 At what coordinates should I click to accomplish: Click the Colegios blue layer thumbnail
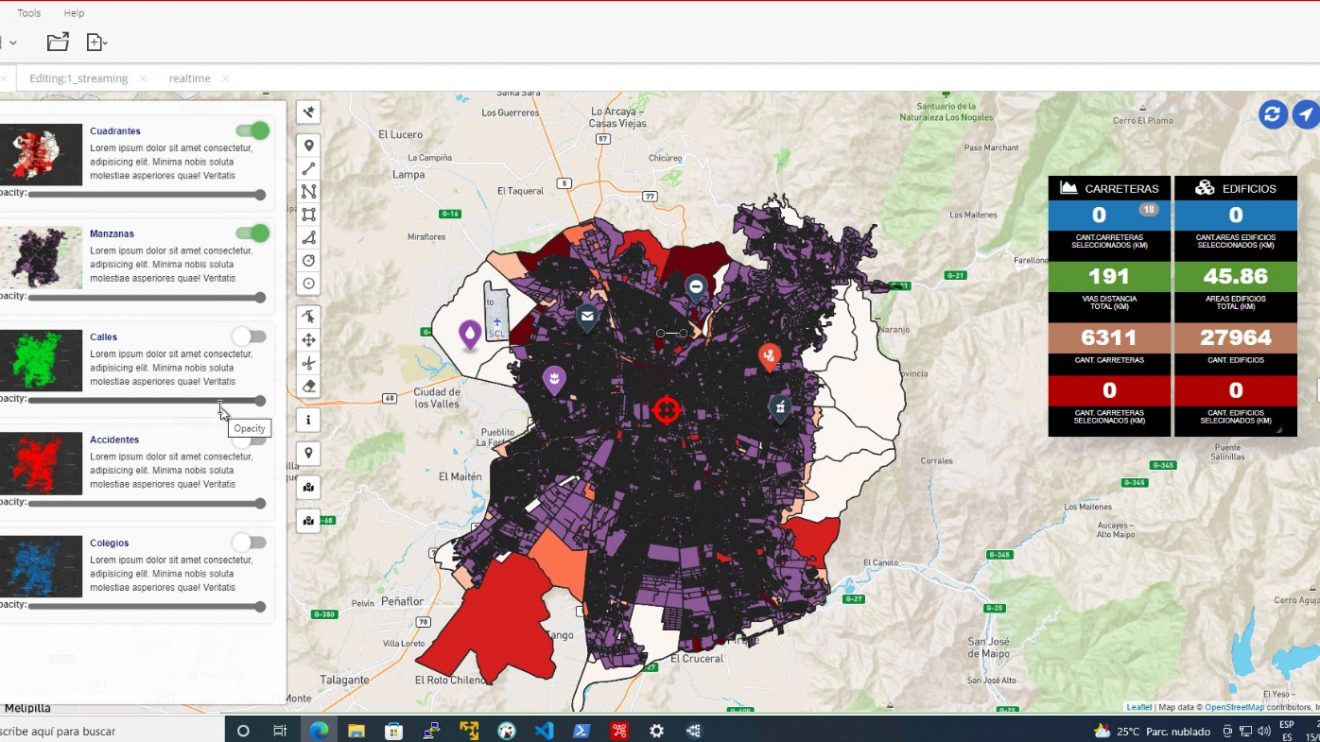coord(41,567)
